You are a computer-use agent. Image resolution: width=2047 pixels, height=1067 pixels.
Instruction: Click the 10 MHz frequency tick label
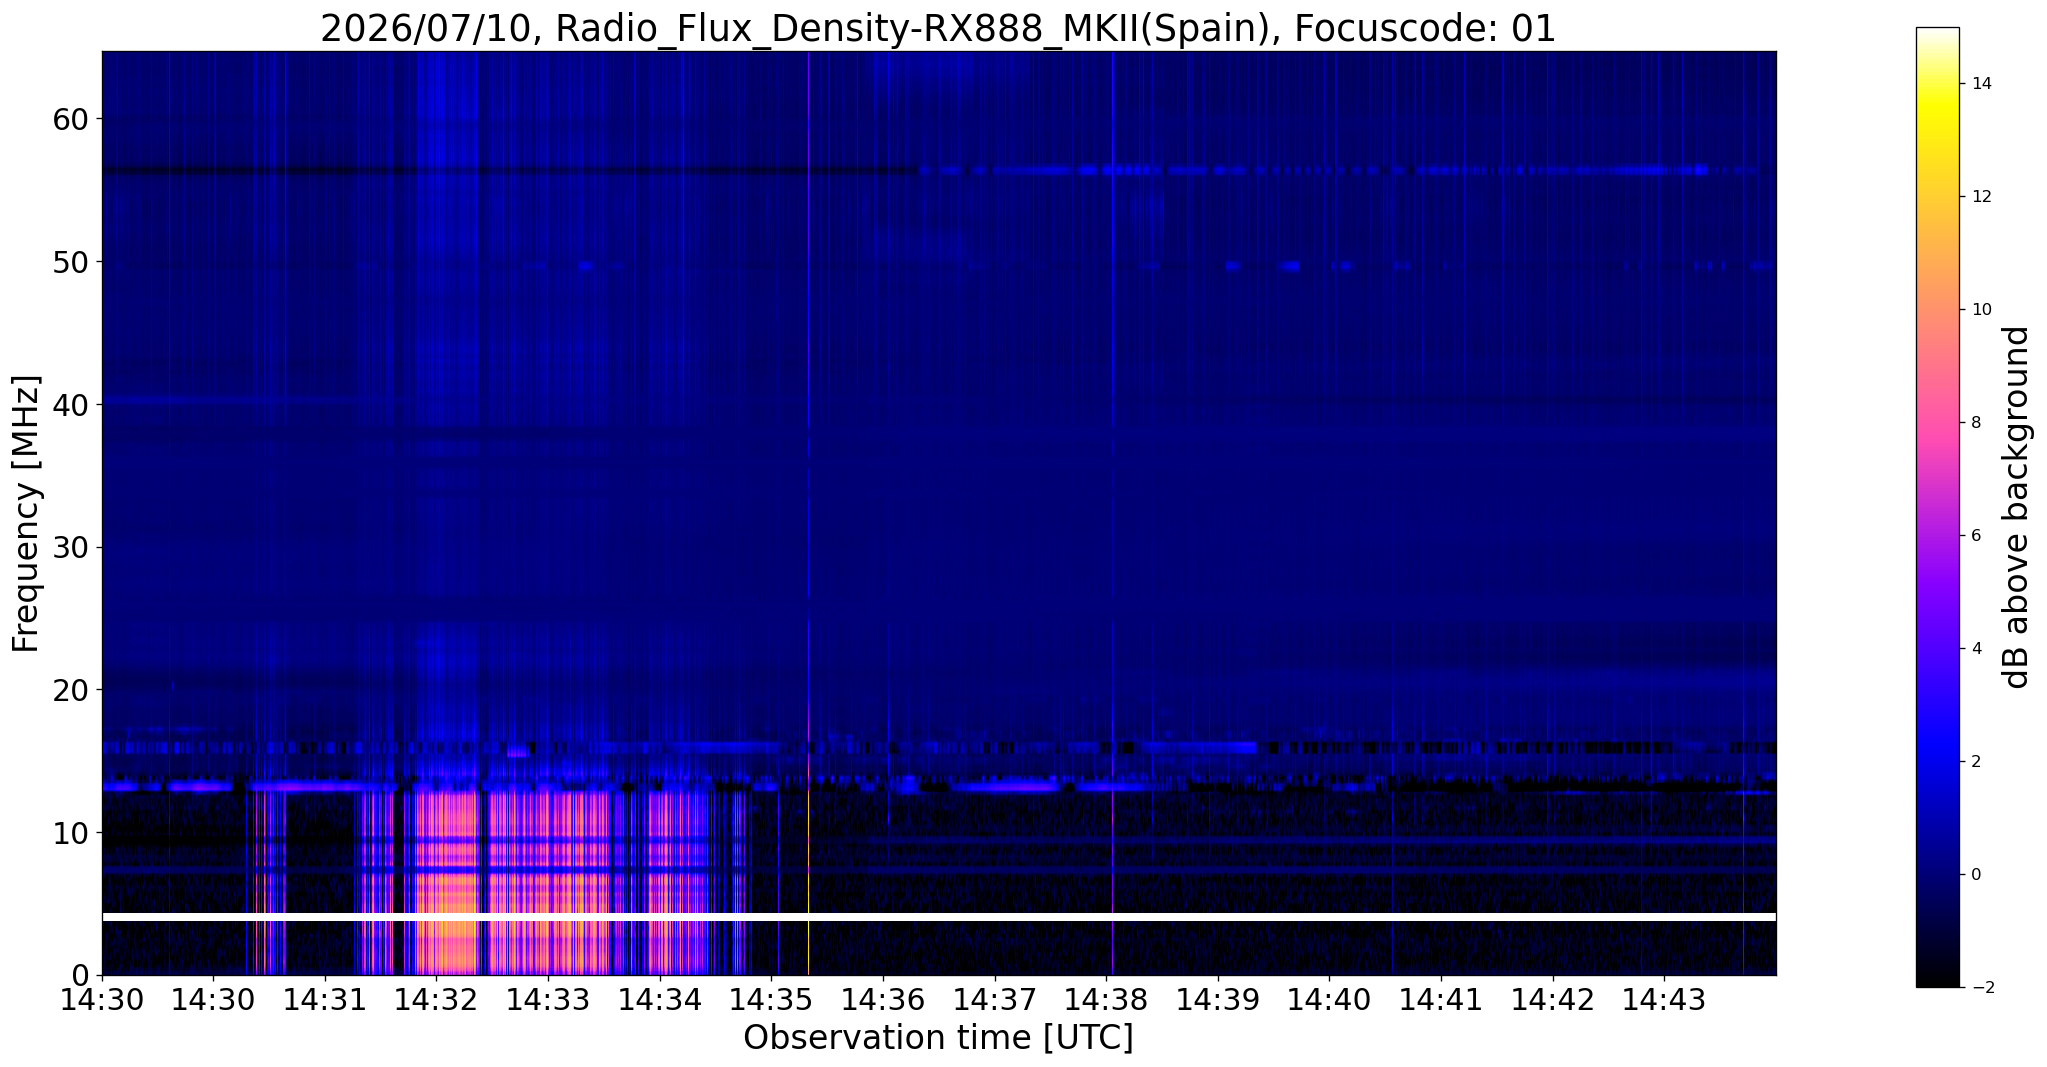71,832
